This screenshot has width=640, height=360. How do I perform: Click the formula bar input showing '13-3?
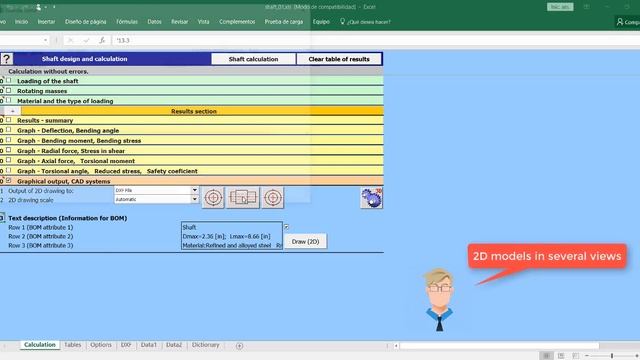pyautogui.click(x=376, y=40)
